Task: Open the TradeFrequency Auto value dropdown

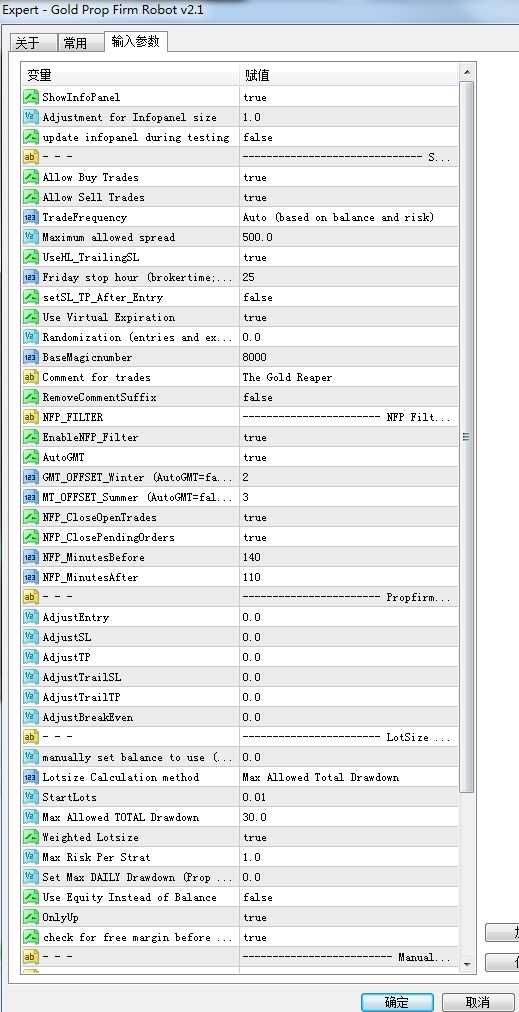Action: [349, 218]
